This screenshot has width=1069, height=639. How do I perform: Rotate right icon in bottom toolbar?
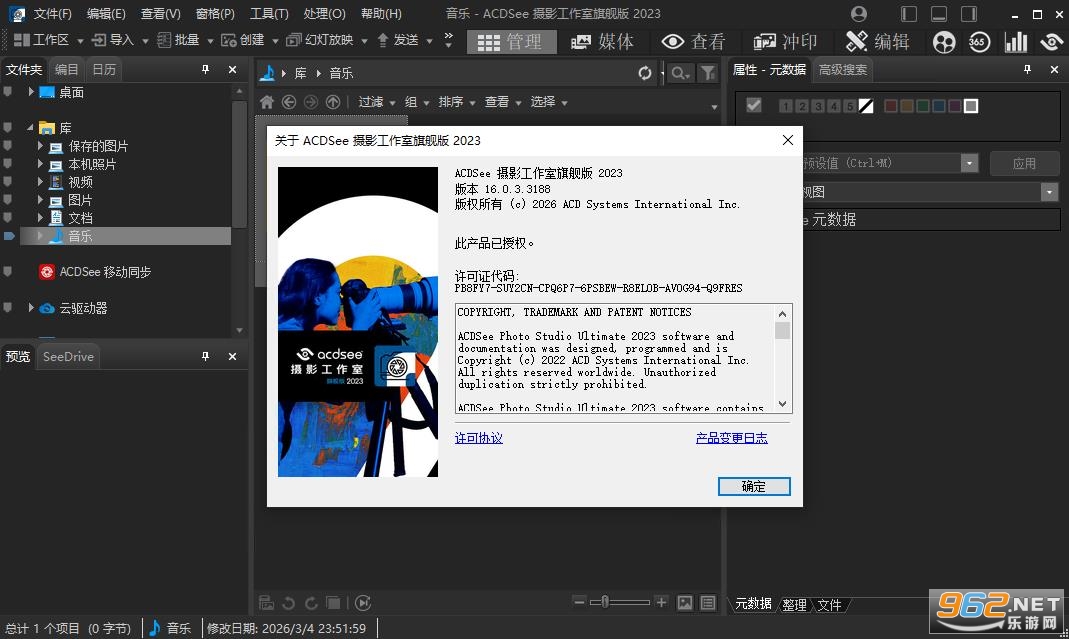[311, 603]
